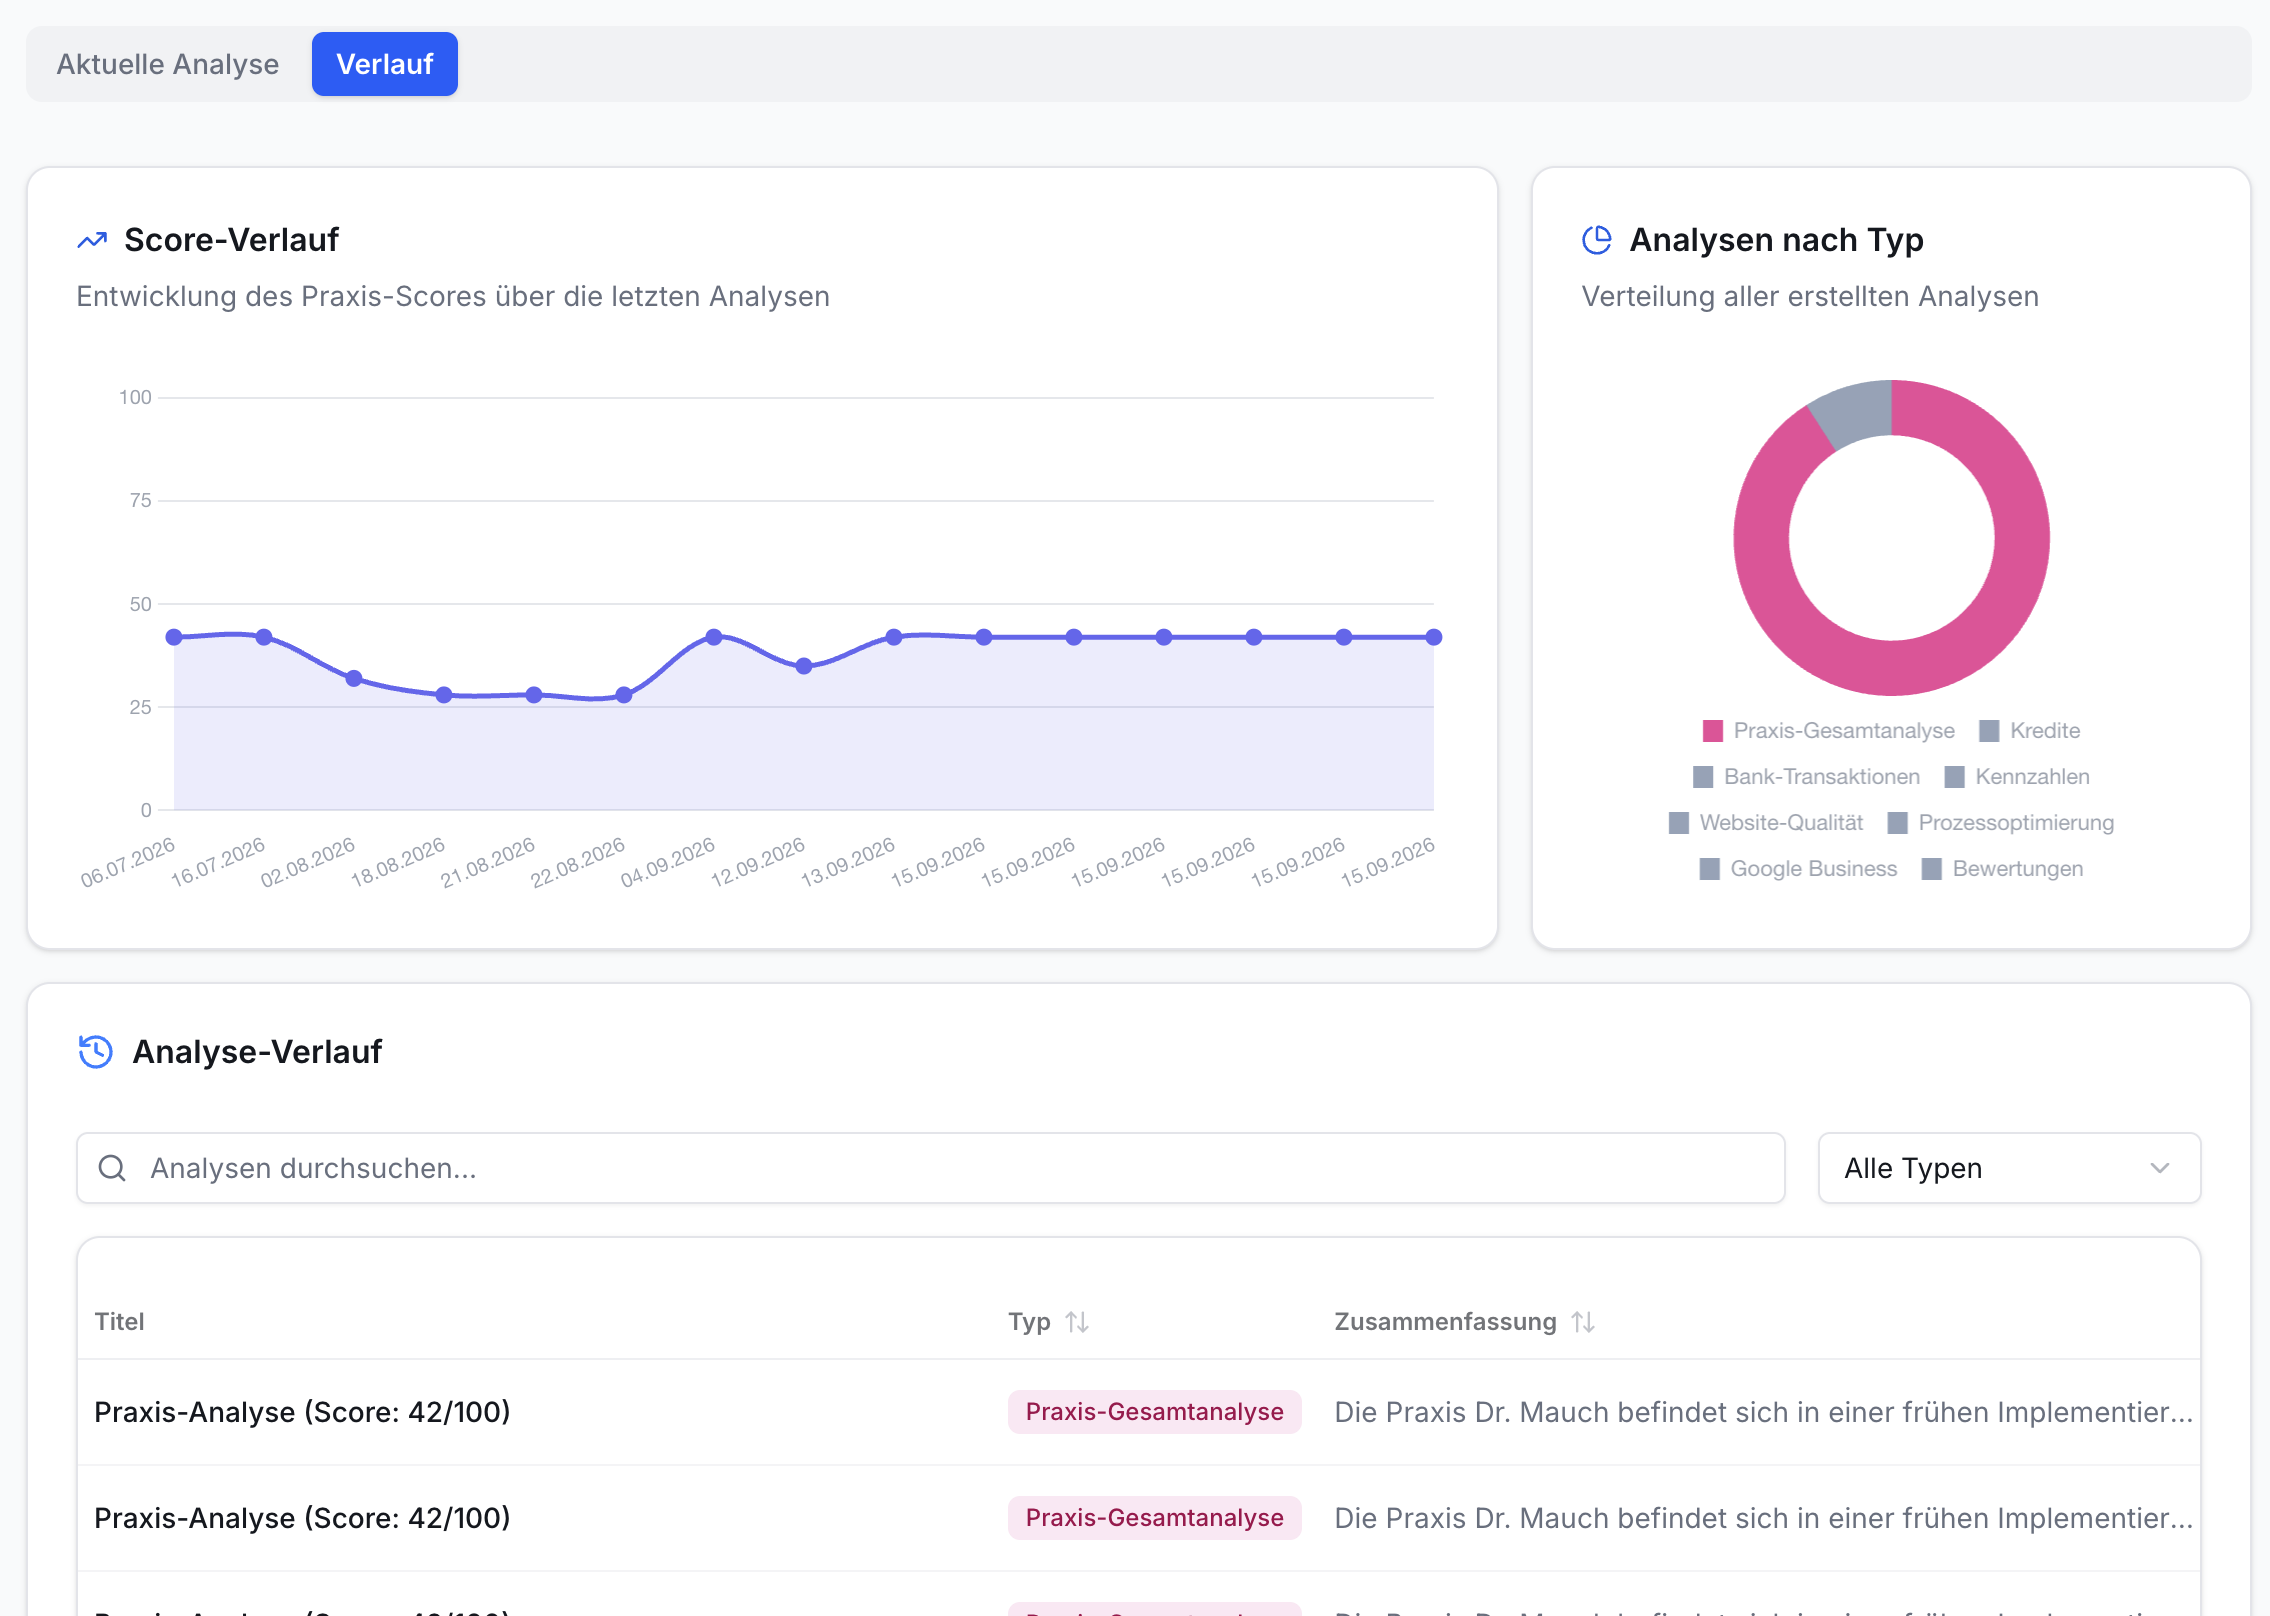The width and height of the screenshot is (2270, 1616).
Task: Click the Typ column header label
Action: pyautogui.click(x=1029, y=1322)
